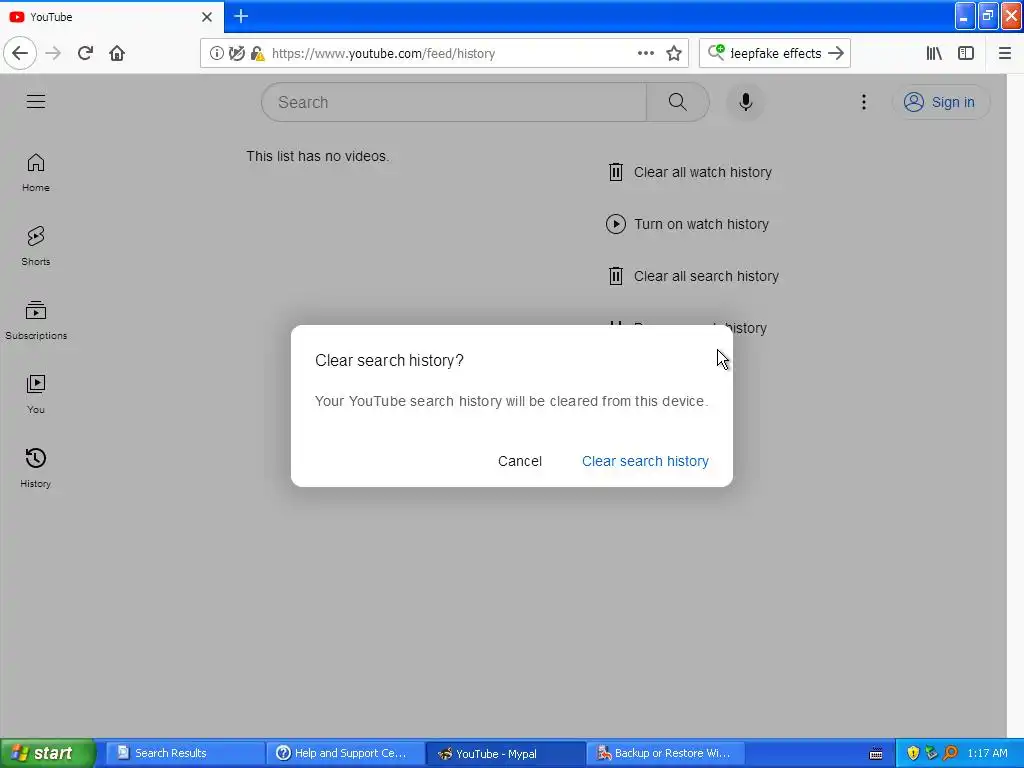This screenshot has height=768, width=1024.
Task: Open tracking protection shield icon
Action: tap(236, 53)
